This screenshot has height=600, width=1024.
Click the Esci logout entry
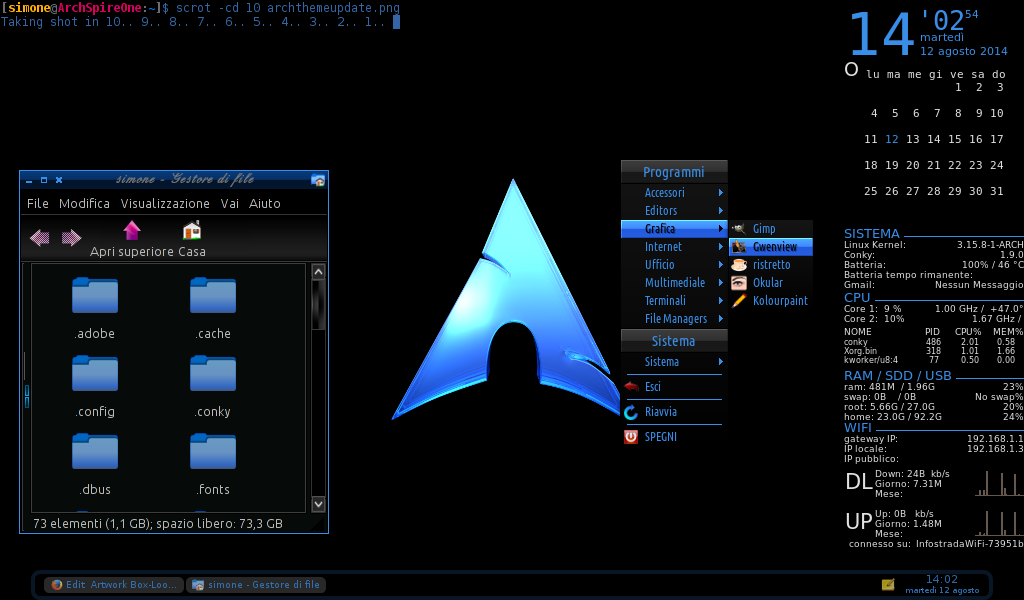point(674,387)
